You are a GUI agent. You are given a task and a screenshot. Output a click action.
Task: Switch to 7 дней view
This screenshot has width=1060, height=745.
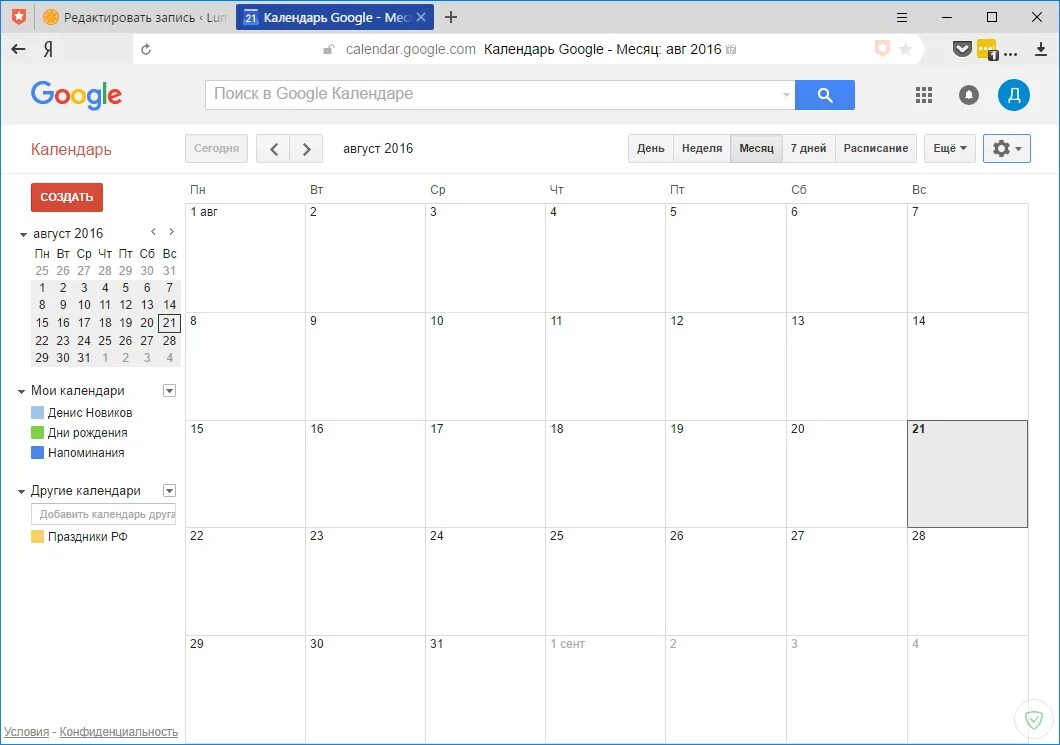808,148
